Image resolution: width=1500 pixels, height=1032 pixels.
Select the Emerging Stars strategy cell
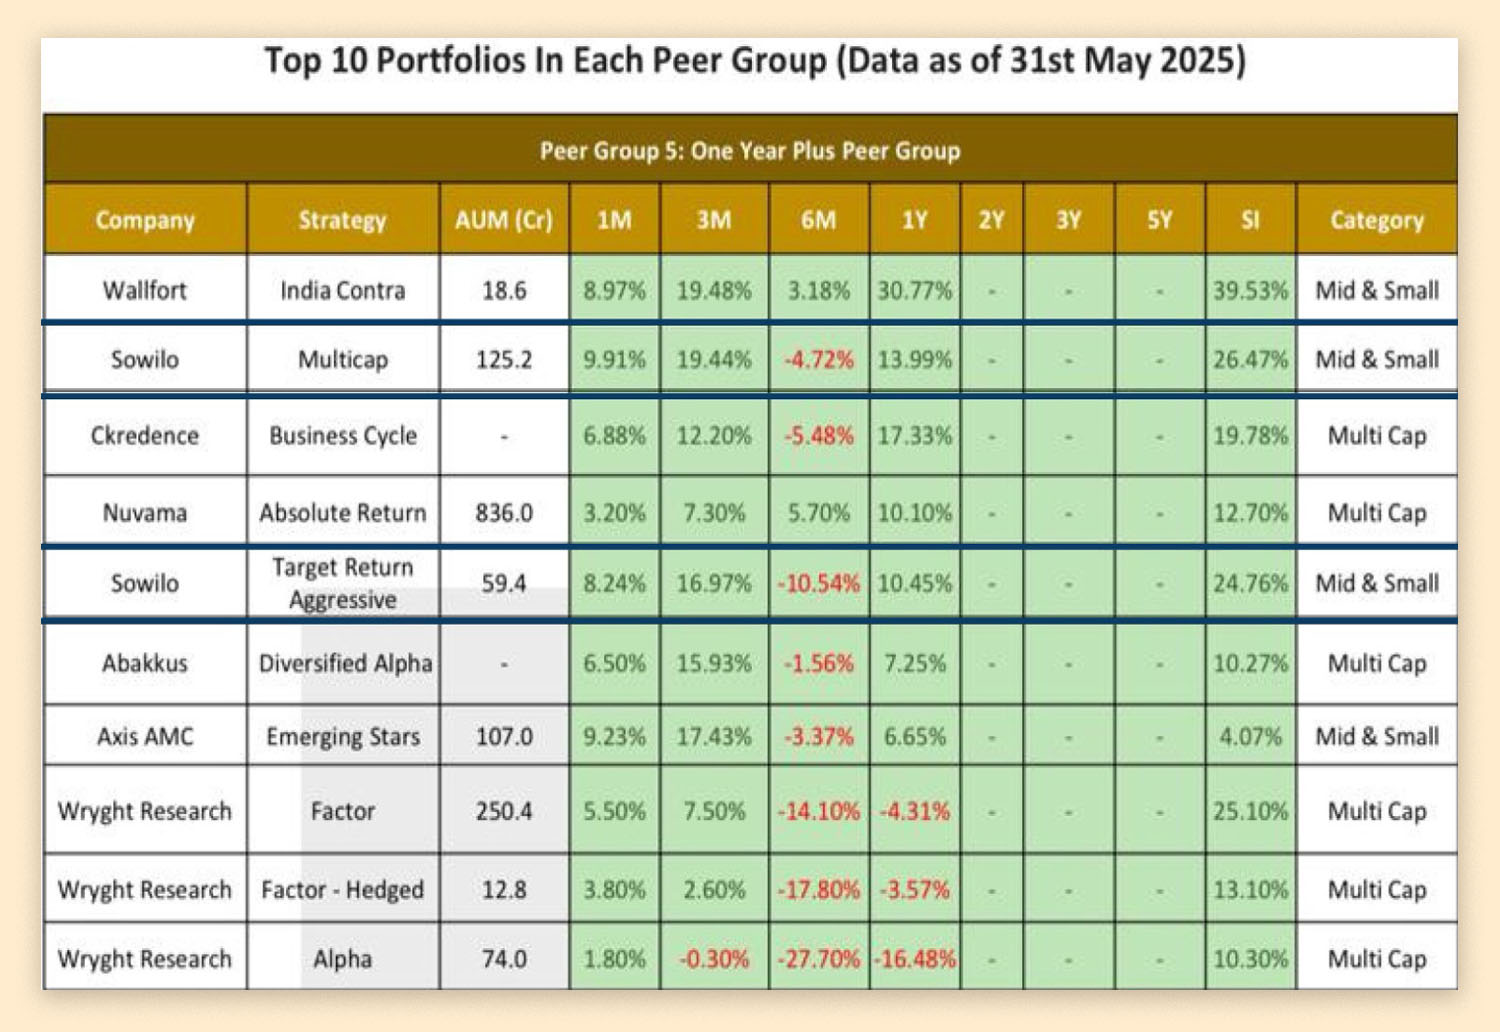342,737
